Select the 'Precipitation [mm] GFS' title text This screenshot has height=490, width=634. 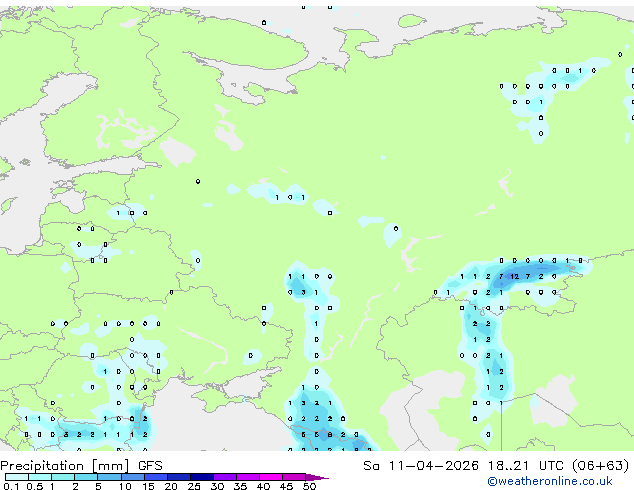[81, 466]
